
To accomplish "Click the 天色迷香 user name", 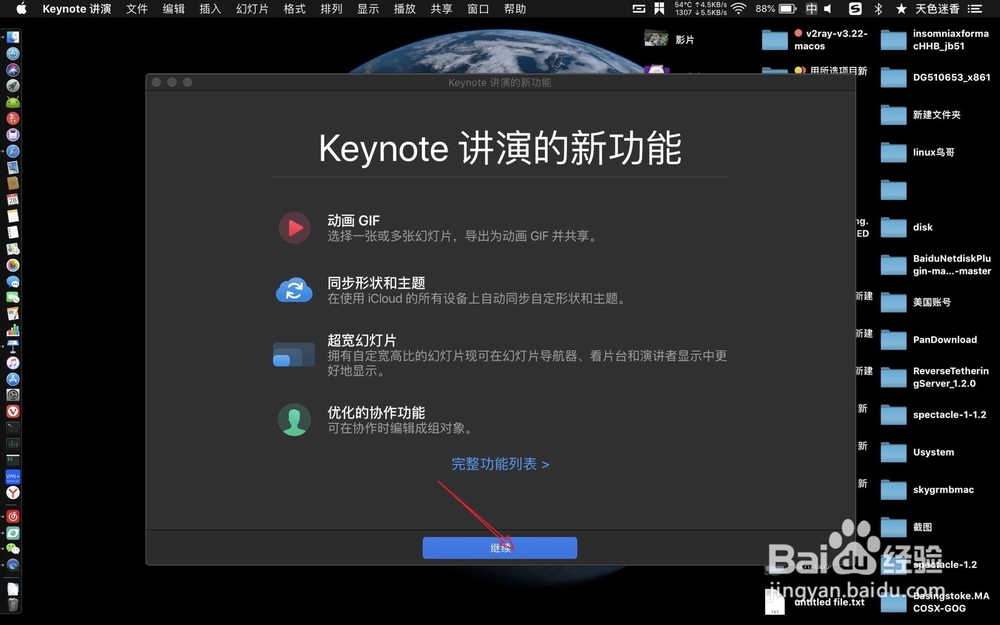I will [937, 9].
